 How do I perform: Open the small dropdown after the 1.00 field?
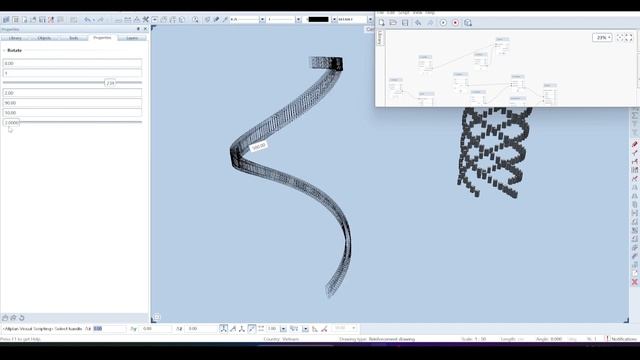(x=283, y=329)
